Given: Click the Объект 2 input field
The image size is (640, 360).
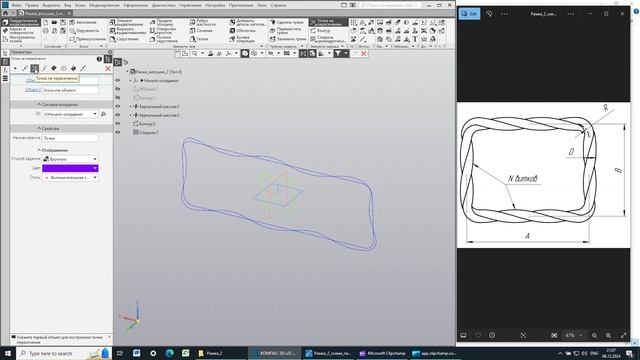Looking at the screenshot, I should point(70,90).
